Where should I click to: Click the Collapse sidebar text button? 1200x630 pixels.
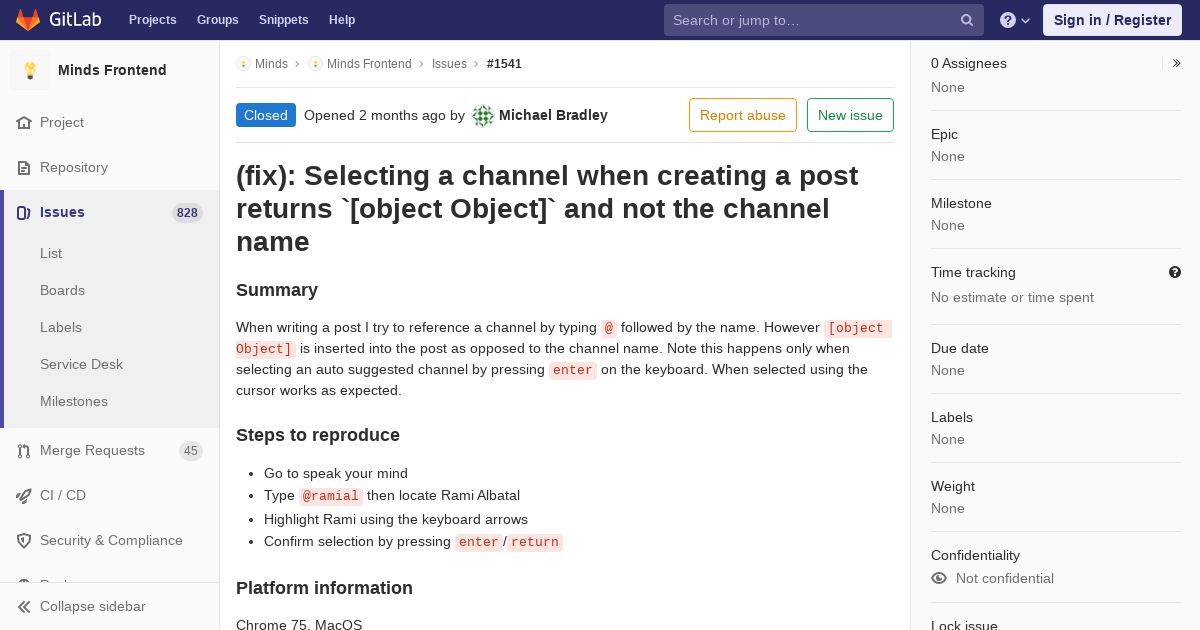tap(92, 607)
